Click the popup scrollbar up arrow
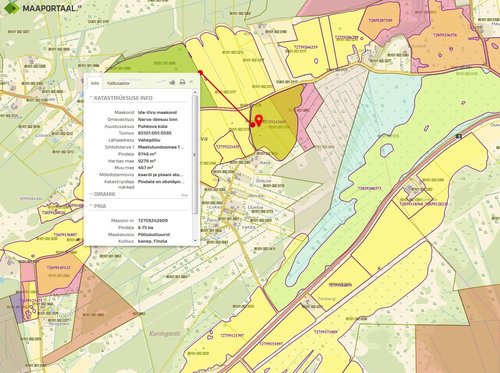The width and height of the screenshot is (500, 373). 195,91
